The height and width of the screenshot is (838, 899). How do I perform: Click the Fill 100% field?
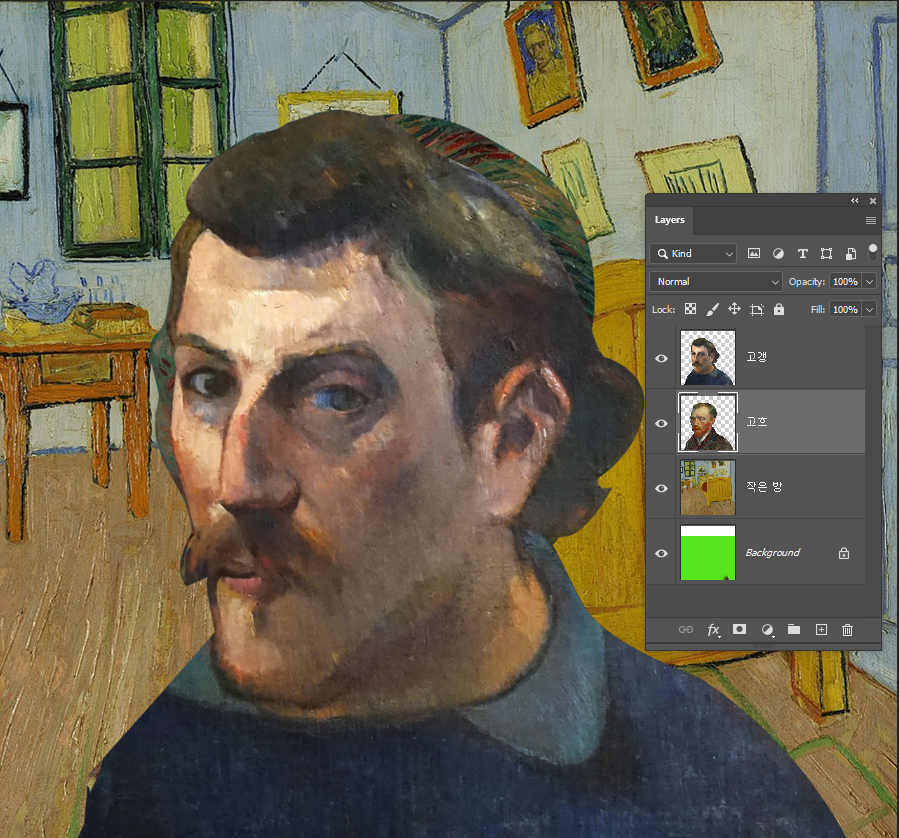click(x=846, y=310)
